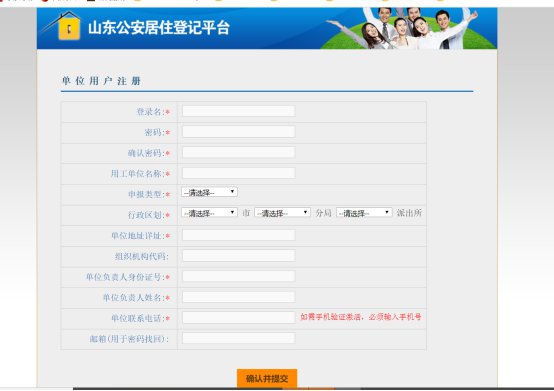Click the 单位负责人身份证号 input field
This screenshot has width=554, height=391.
pyautogui.click(x=238, y=277)
